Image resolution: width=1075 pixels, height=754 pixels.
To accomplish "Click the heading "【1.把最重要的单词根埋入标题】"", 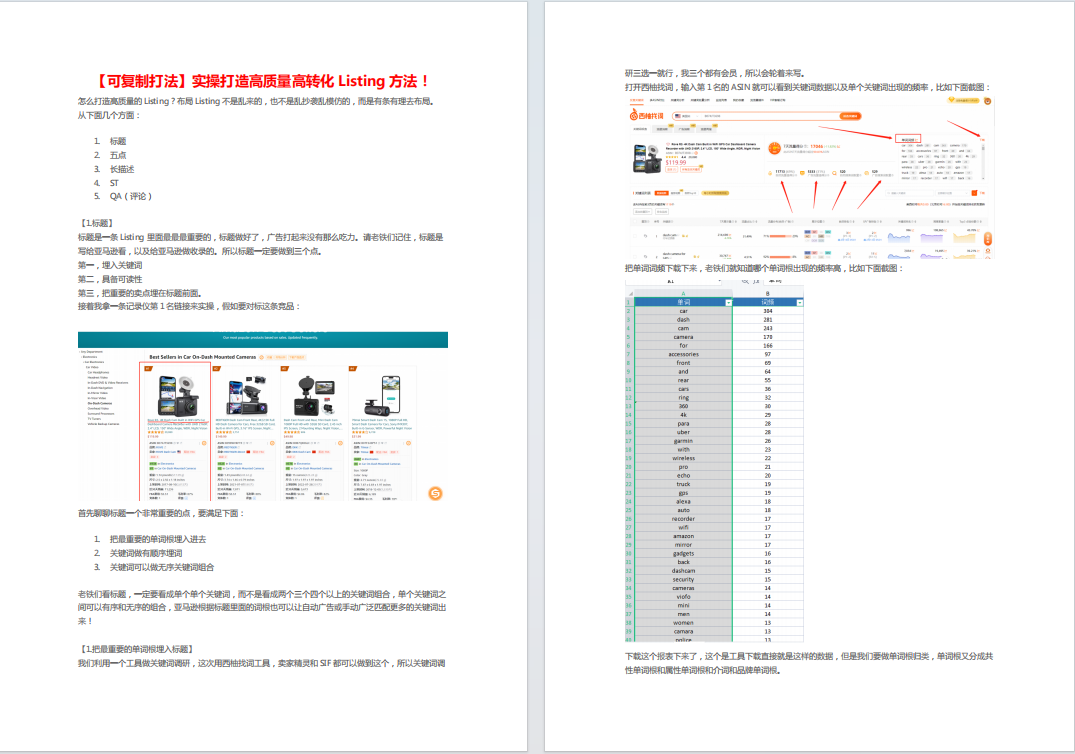I will tap(137, 649).
